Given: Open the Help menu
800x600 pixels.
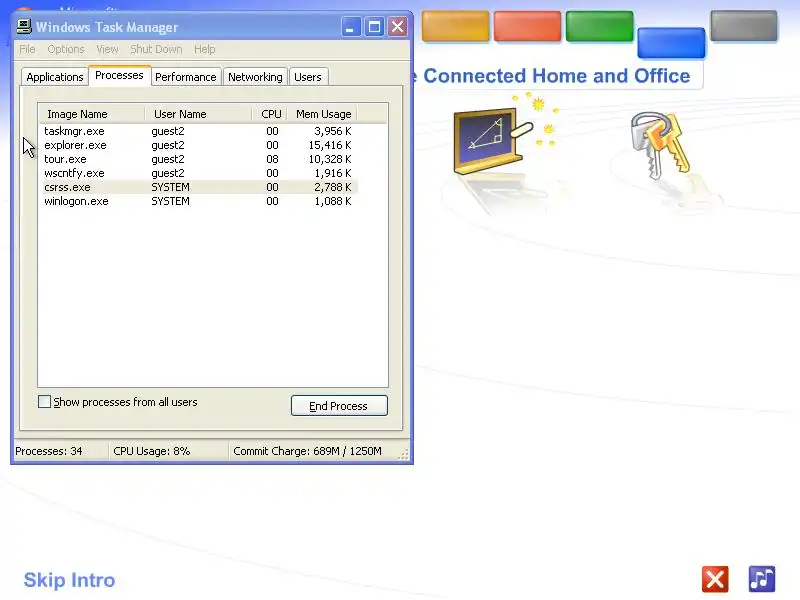Looking at the screenshot, I should point(205,49).
